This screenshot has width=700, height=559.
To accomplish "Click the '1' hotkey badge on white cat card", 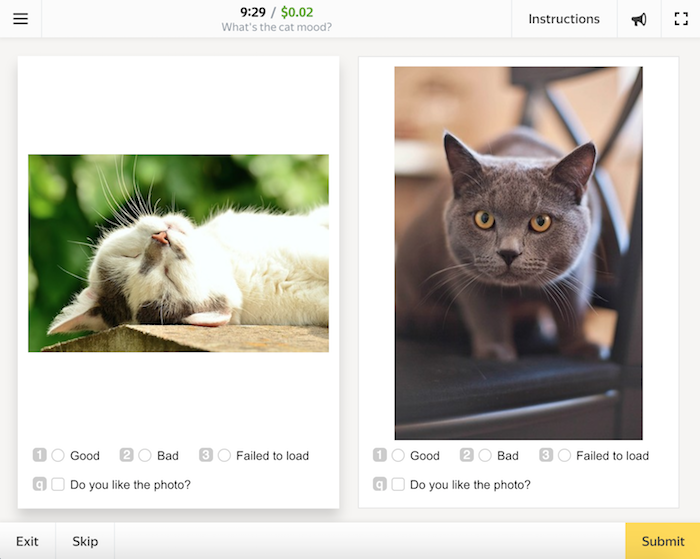I will (39, 455).
